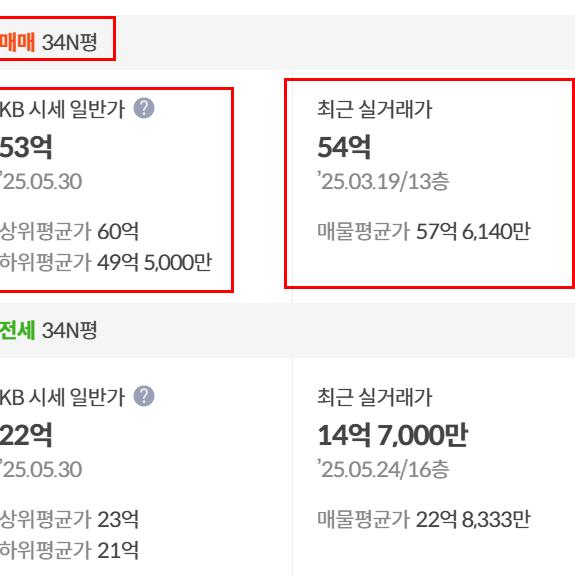This screenshot has width=575, height=575.
Task: Select the KB 시세 일반가 label under 매매
Action: click(62, 109)
